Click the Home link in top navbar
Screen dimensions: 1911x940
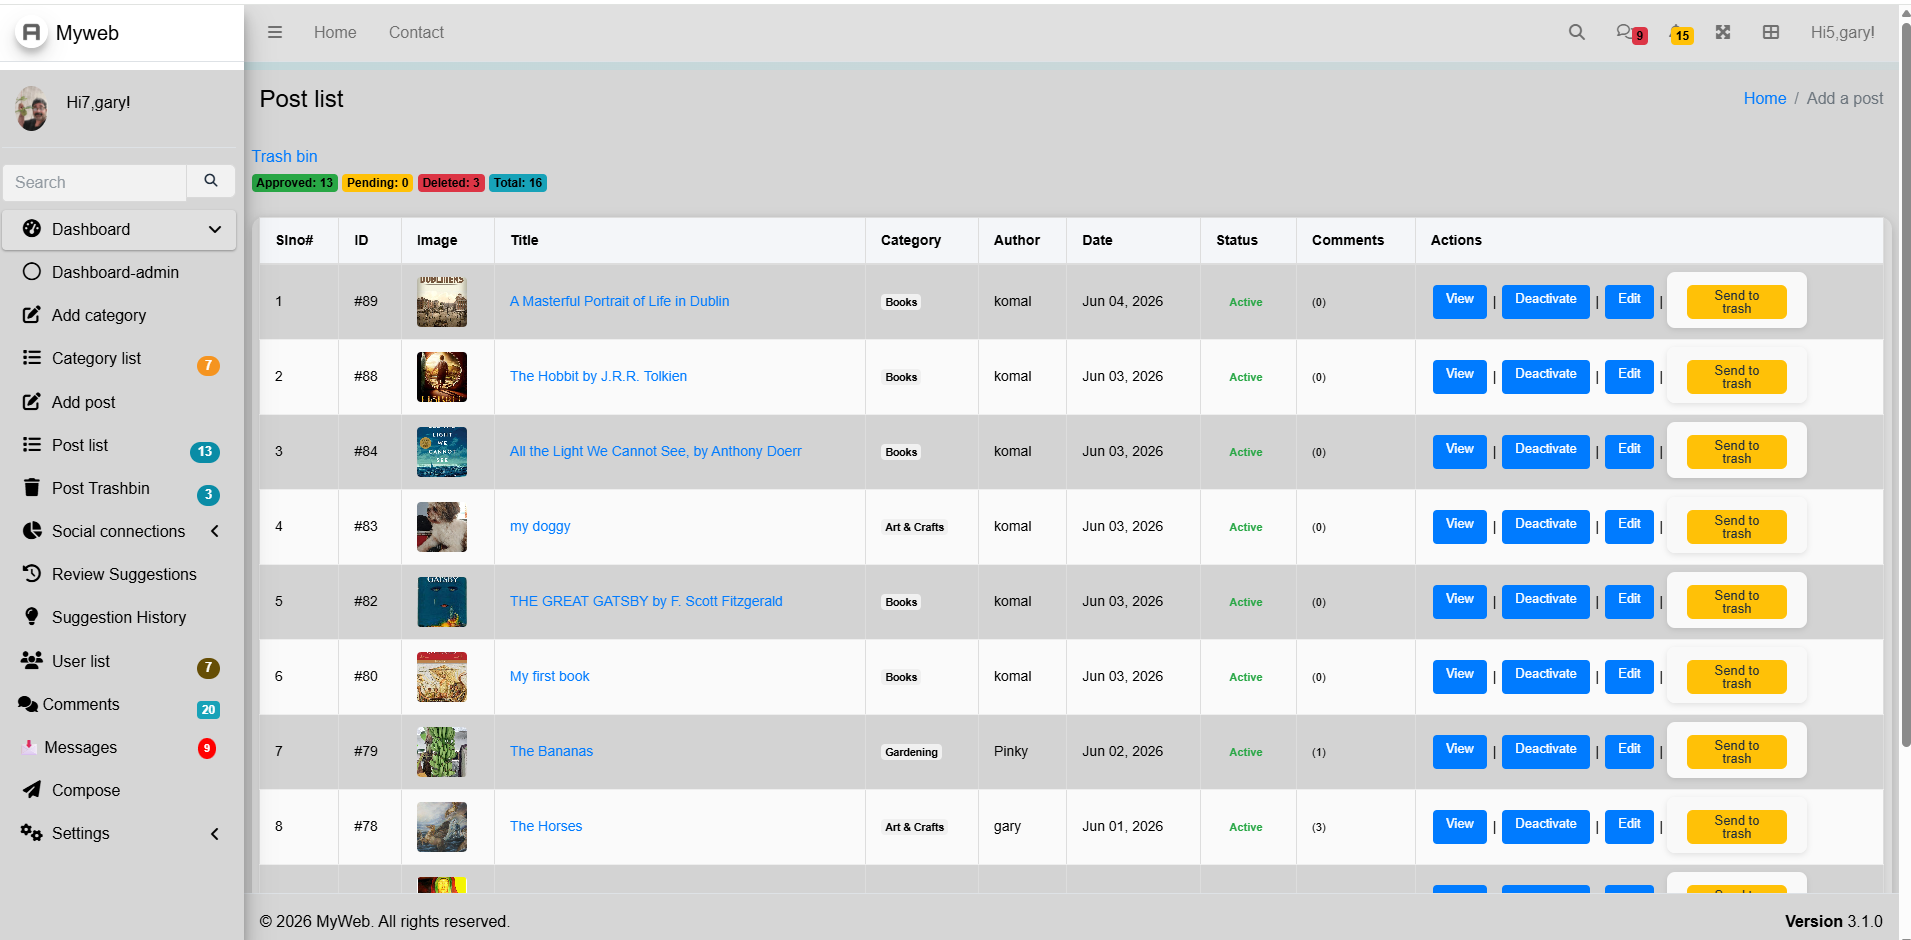click(335, 32)
